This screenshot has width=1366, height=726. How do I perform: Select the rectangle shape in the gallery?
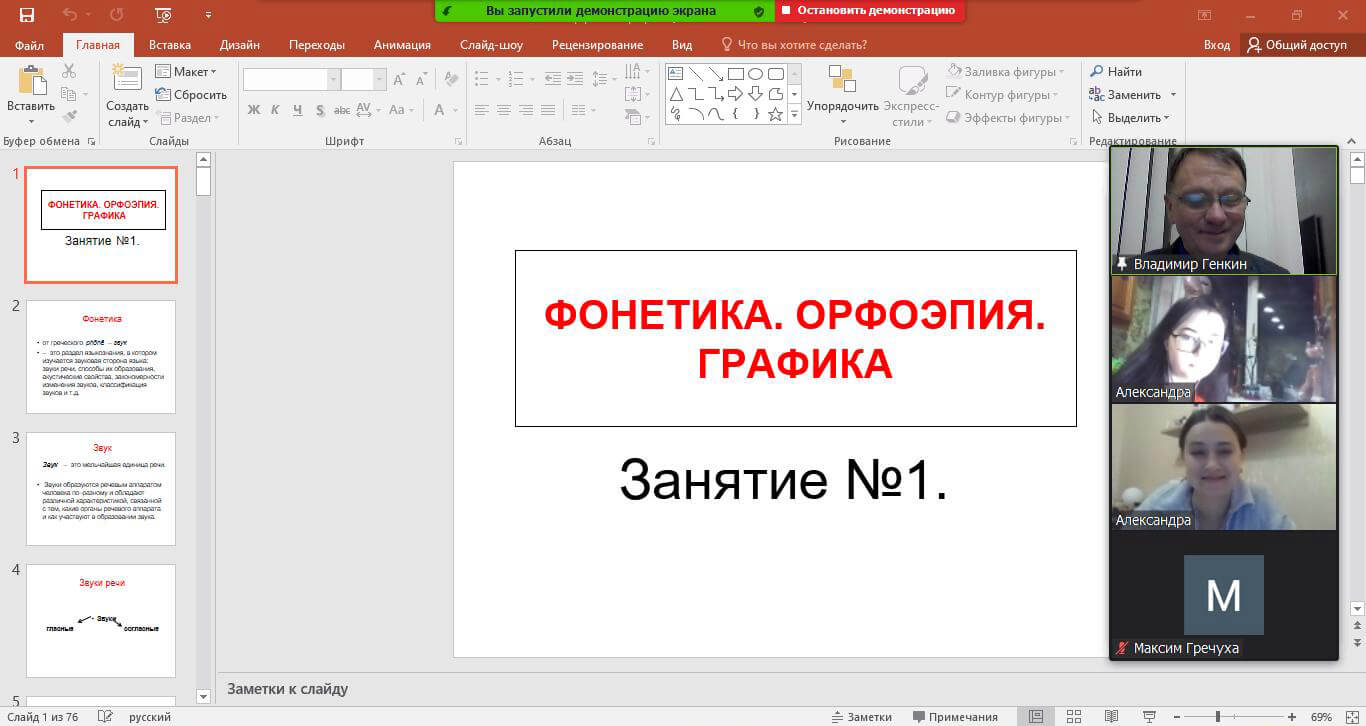pos(735,74)
